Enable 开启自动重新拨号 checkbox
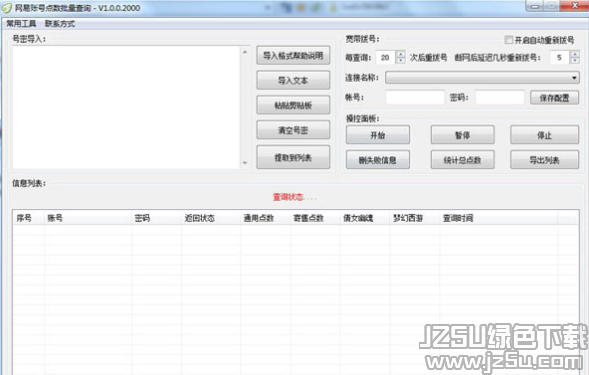The height and width of the screenshot is (375, 589). 509,40
